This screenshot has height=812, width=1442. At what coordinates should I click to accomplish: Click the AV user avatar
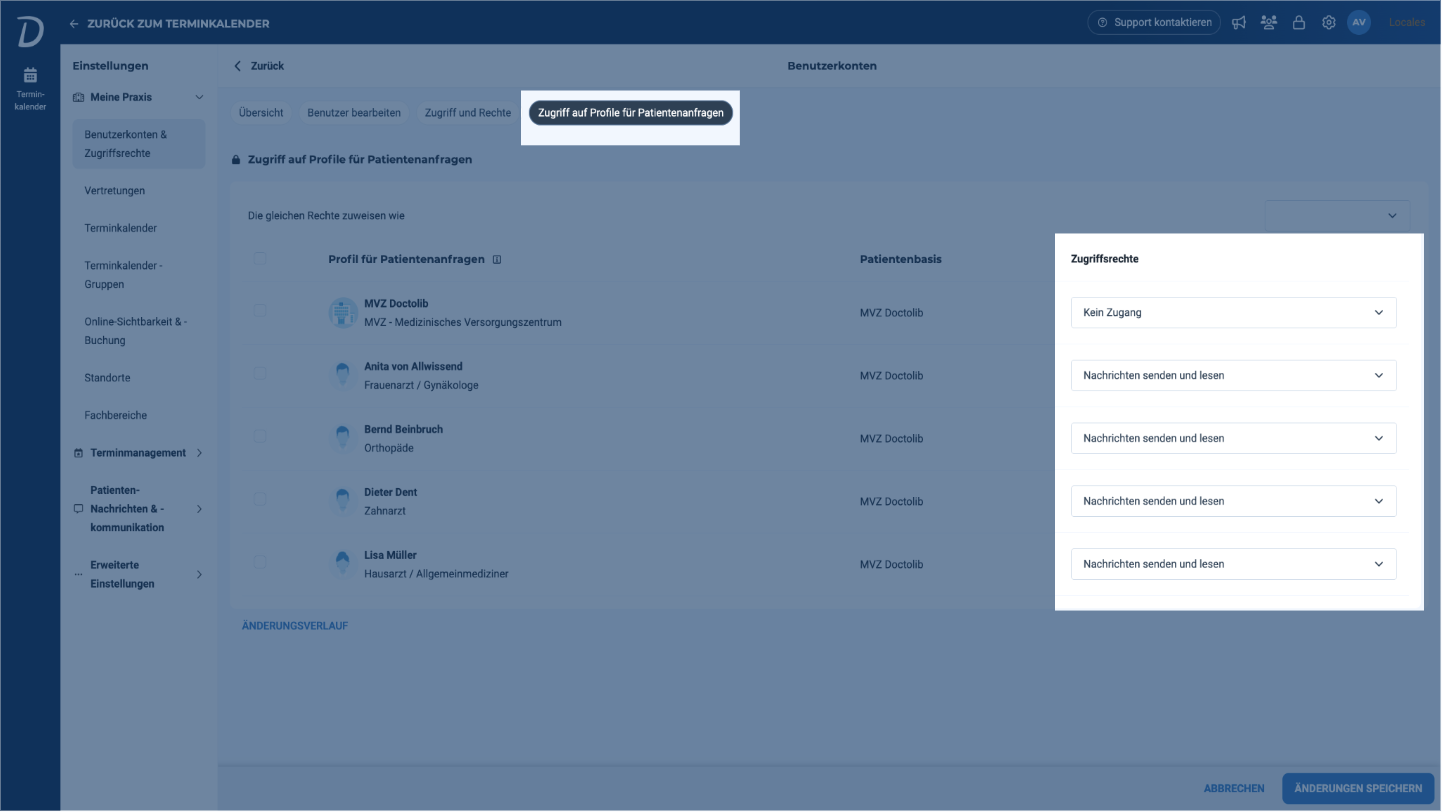click(1359, 22)
